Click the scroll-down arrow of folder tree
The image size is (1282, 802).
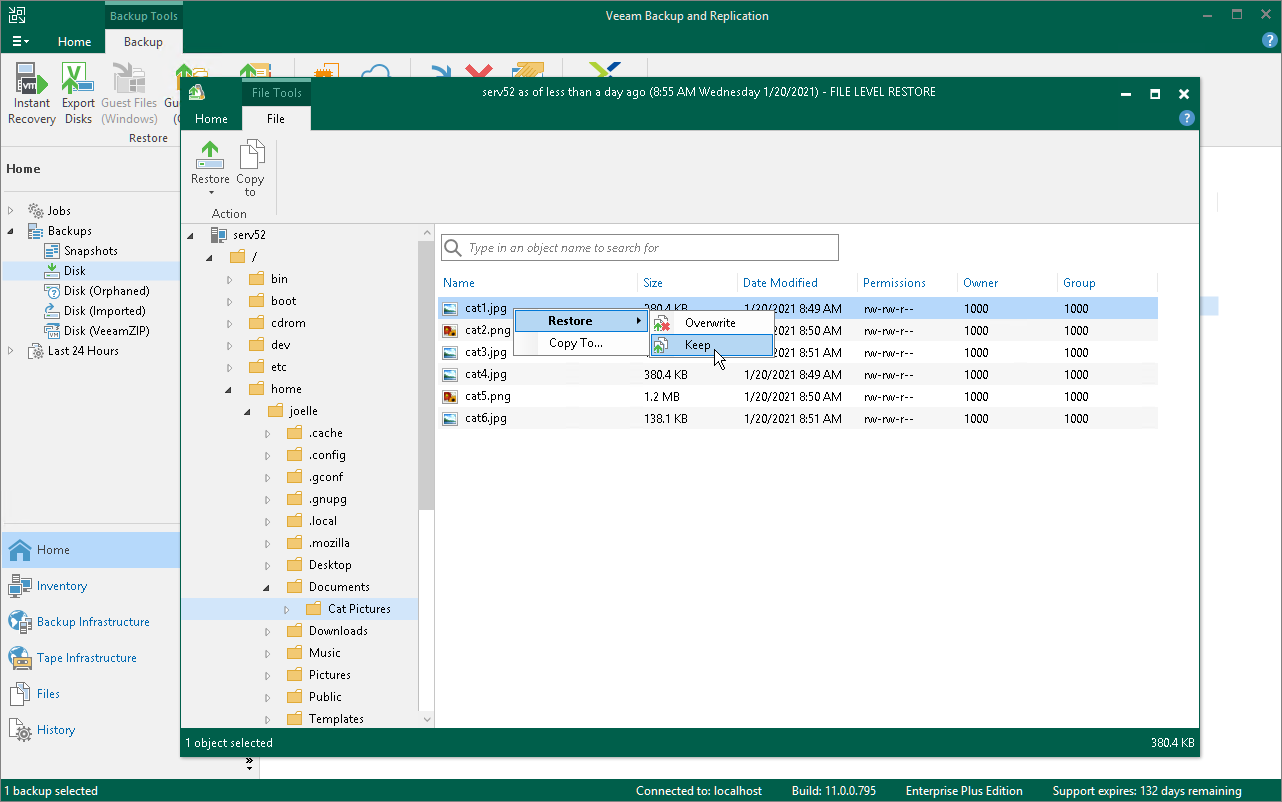(427, 719)
